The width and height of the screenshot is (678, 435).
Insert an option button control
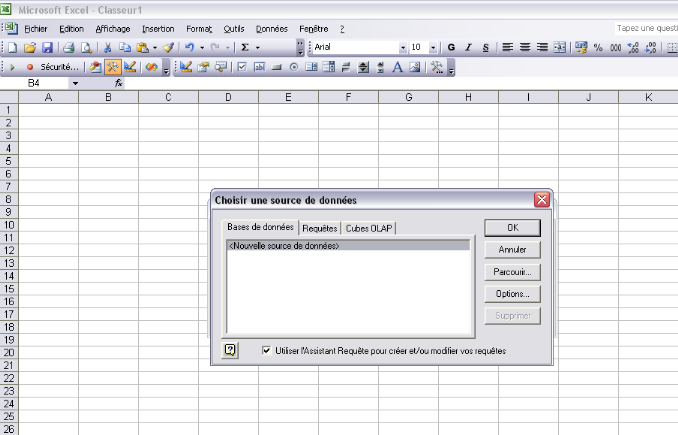click(x=294, y=67)
